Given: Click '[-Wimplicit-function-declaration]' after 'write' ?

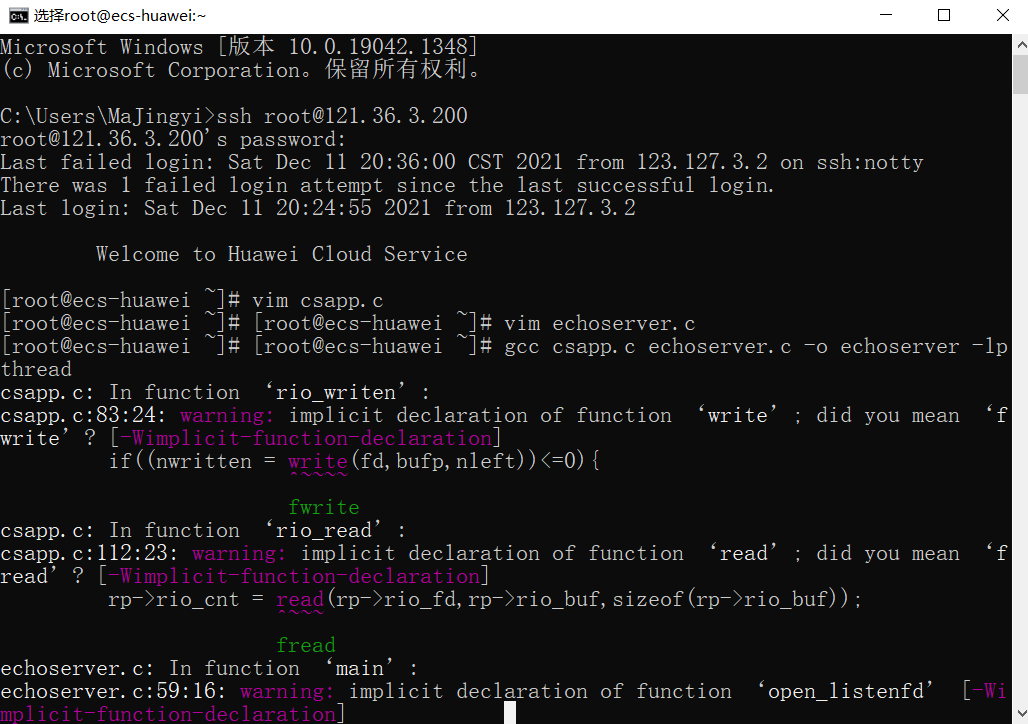Looking at the screenshot, I should coord(306,438).
